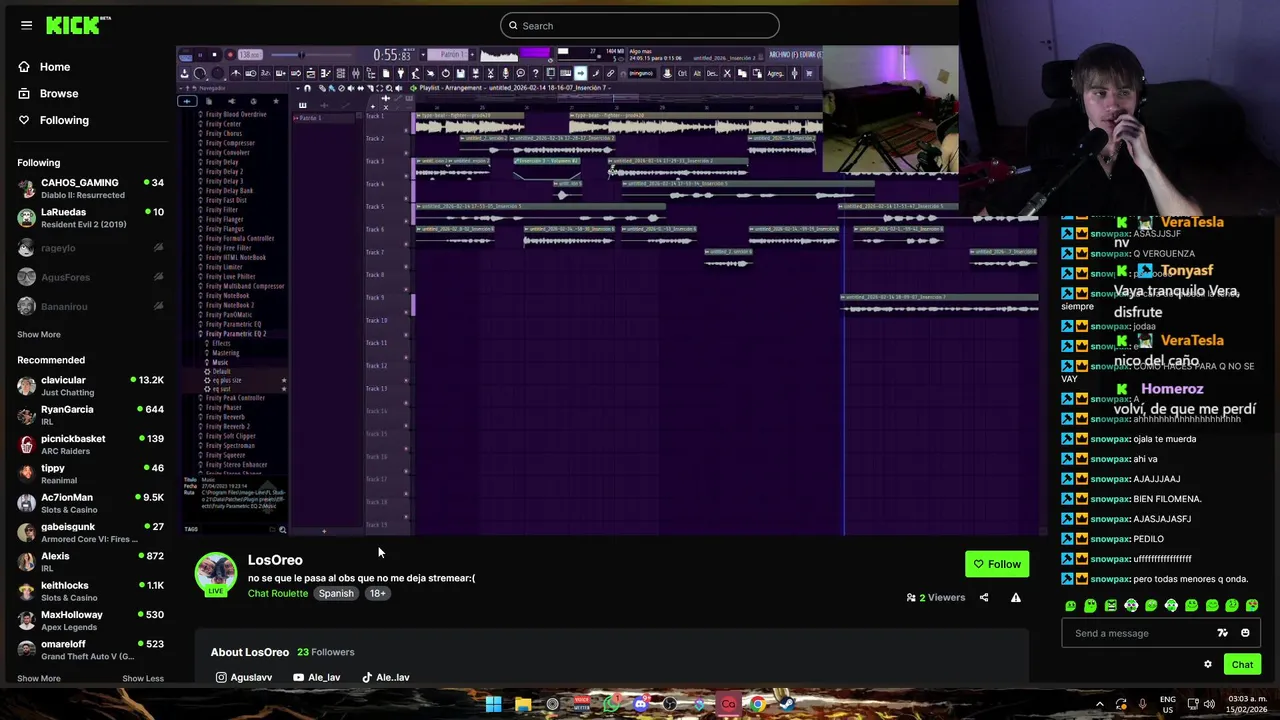Open RyanGarcia recommended channel

click(x=90, y=415)
